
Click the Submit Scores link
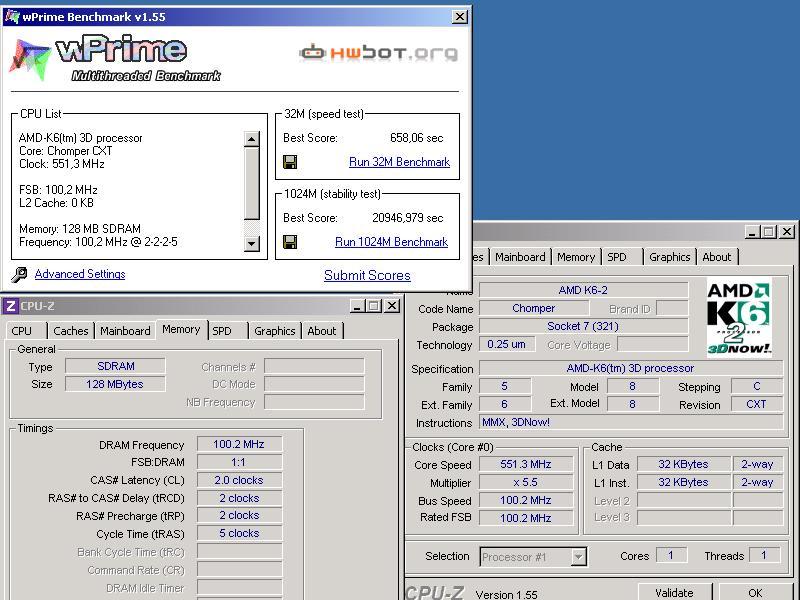coord(367,276)
